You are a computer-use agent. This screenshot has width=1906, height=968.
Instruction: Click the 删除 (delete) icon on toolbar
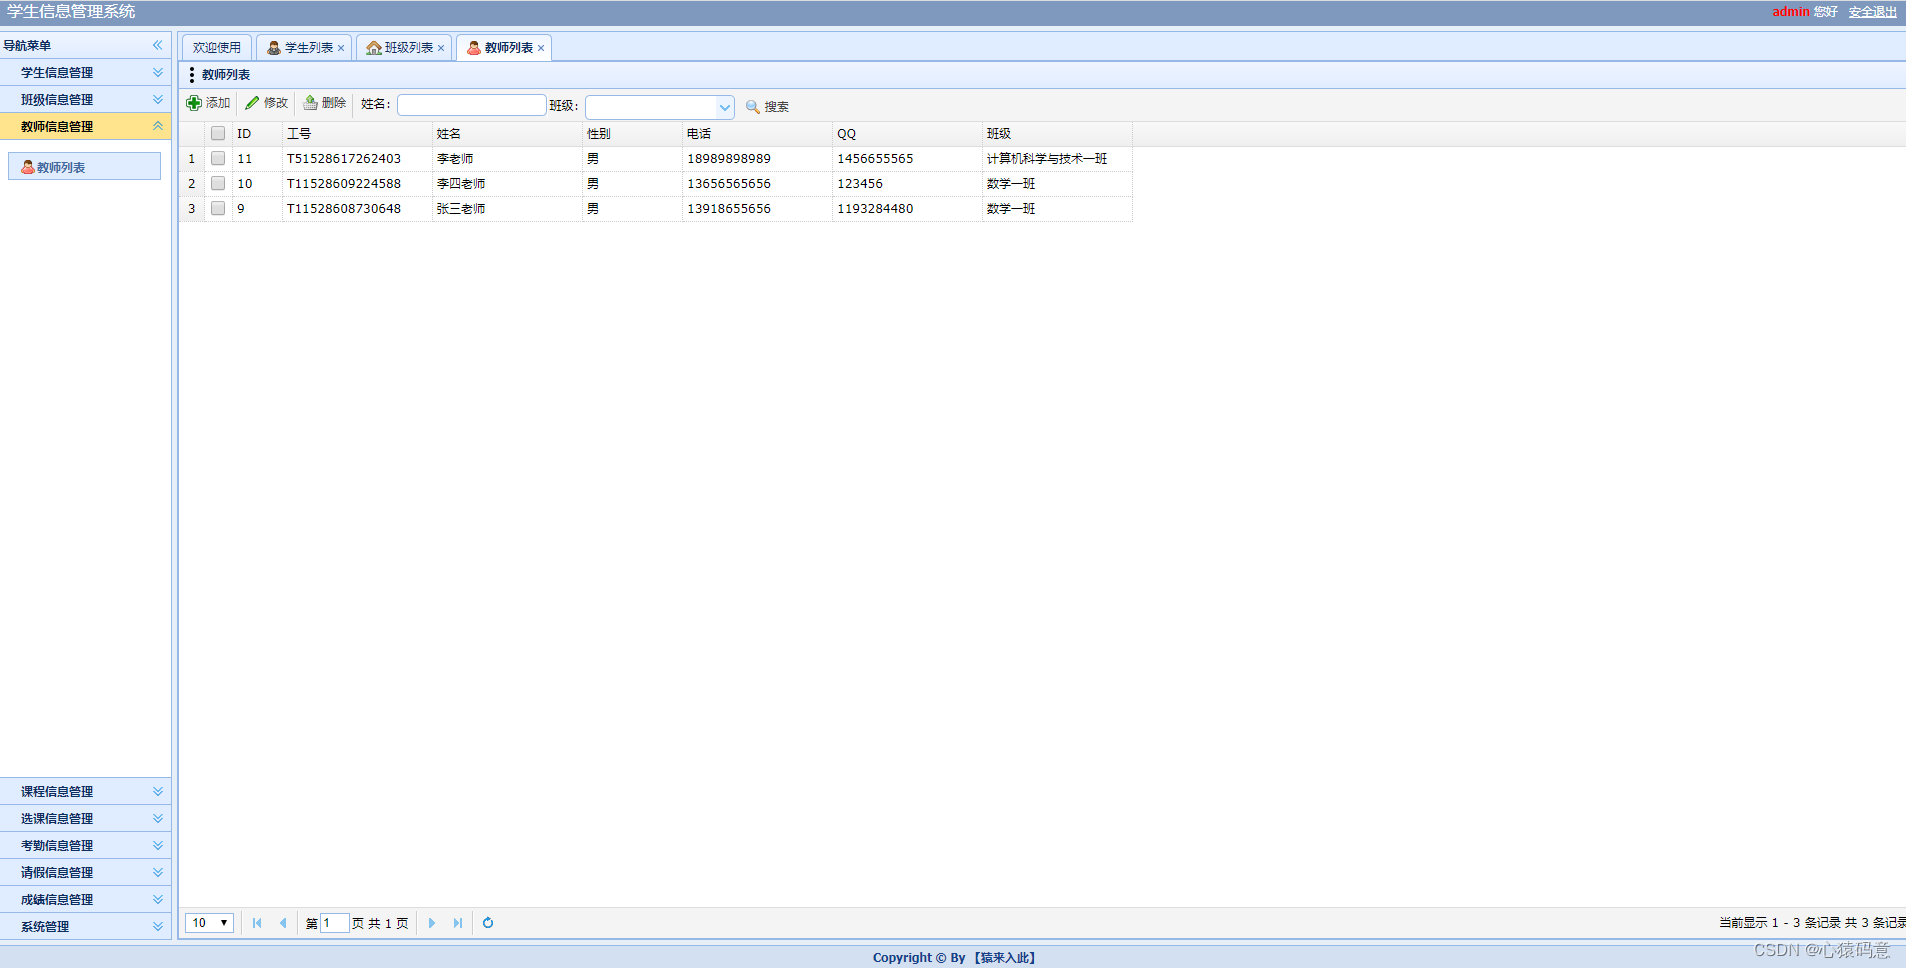pos(311,103)
